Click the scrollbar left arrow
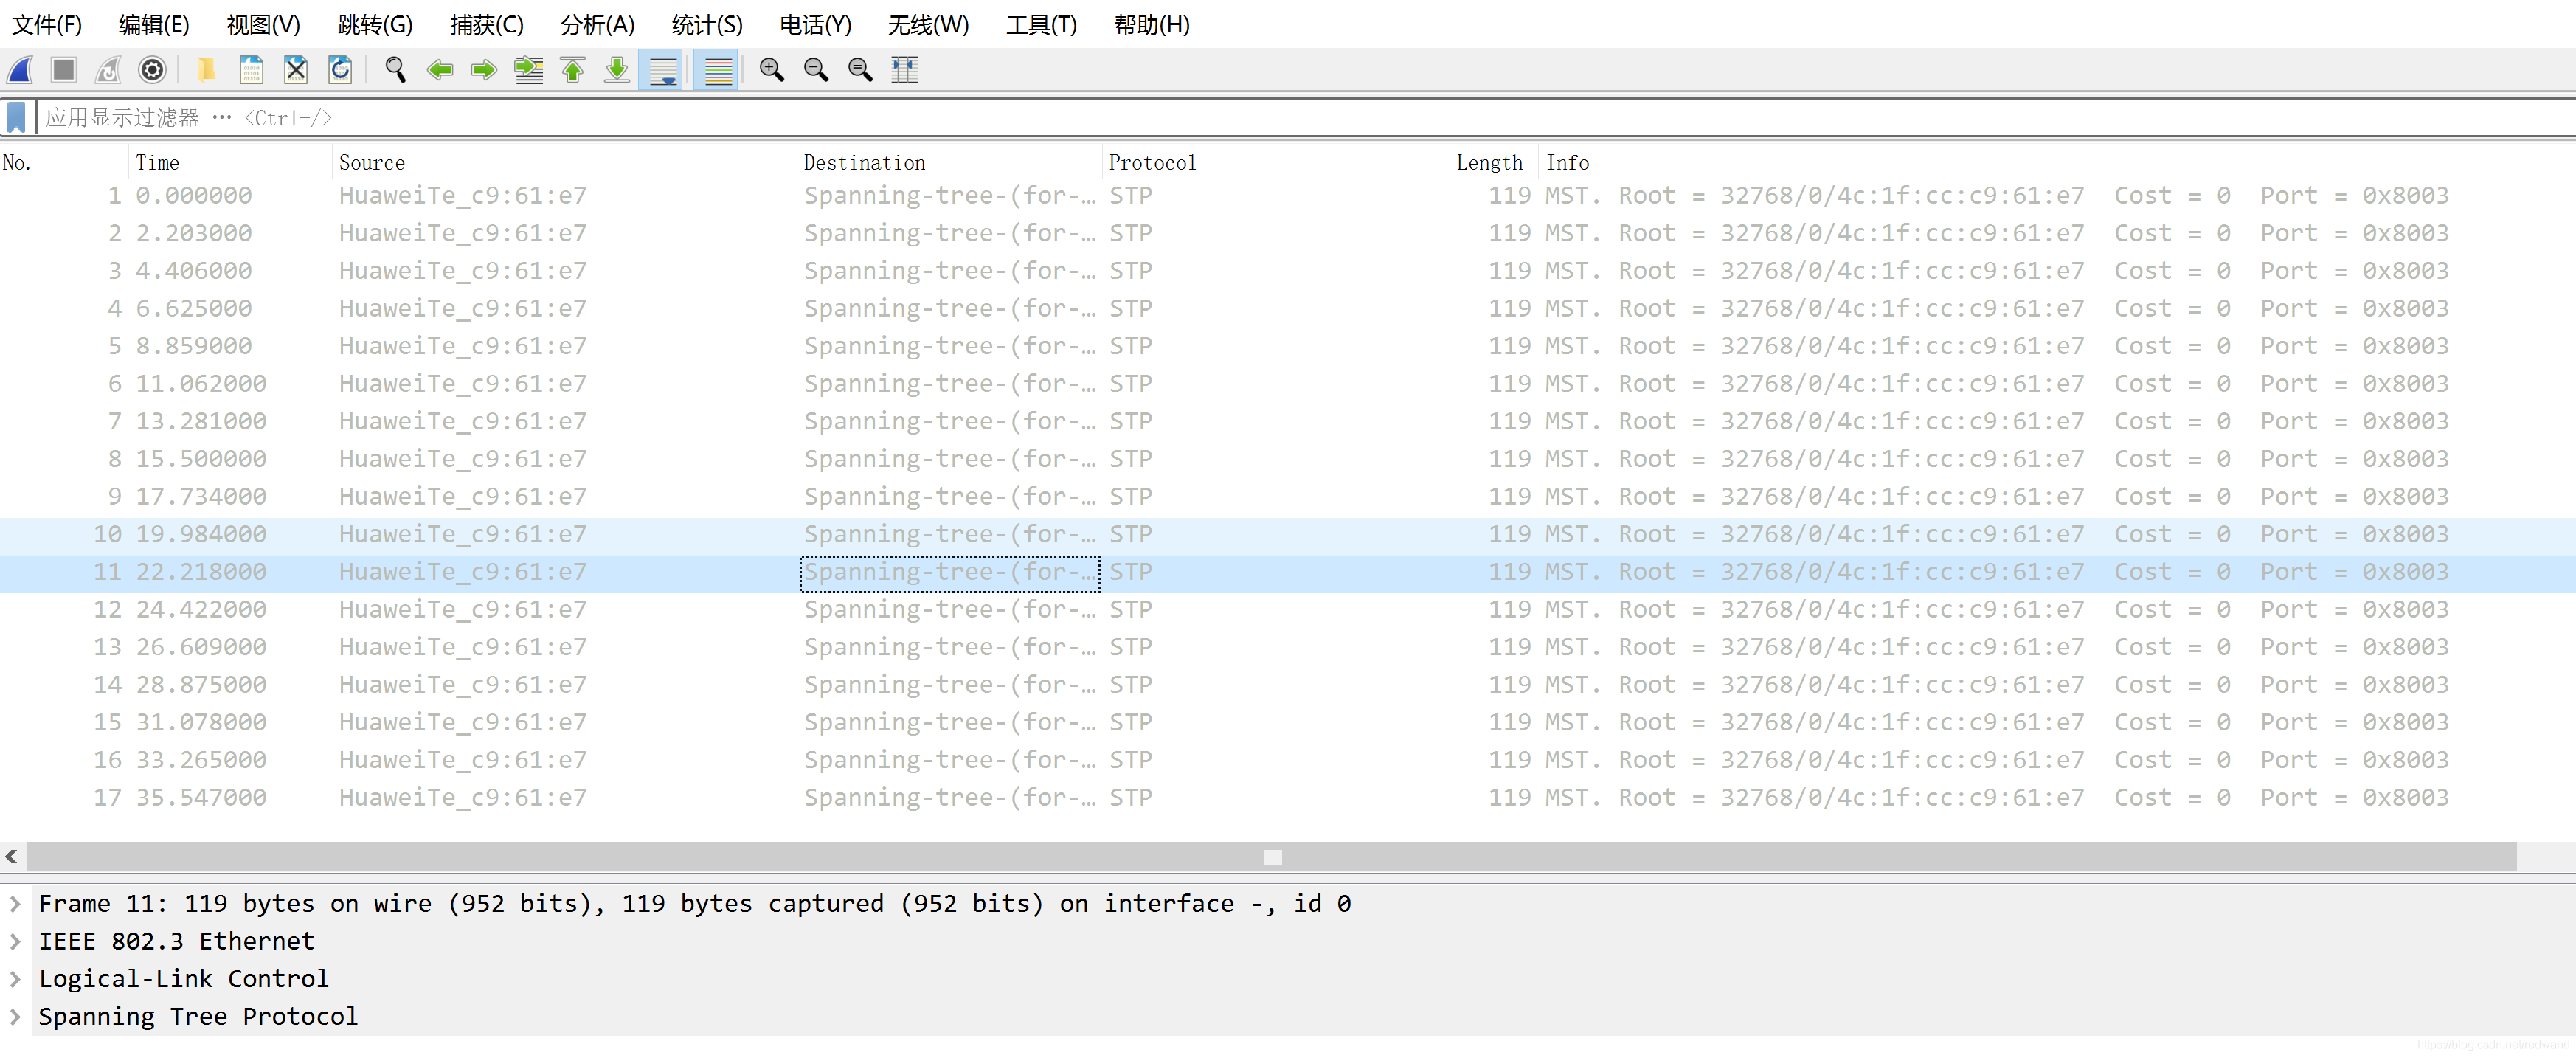Viewport: 2576px width, 1058px height. 12,857
